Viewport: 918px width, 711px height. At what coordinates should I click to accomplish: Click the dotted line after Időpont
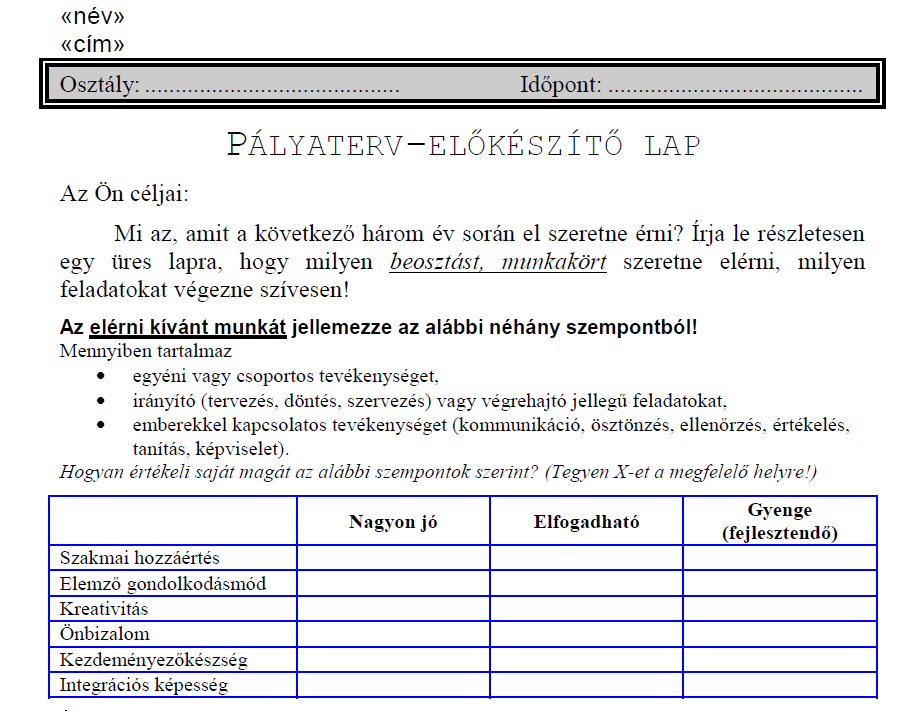click(734, 86)
